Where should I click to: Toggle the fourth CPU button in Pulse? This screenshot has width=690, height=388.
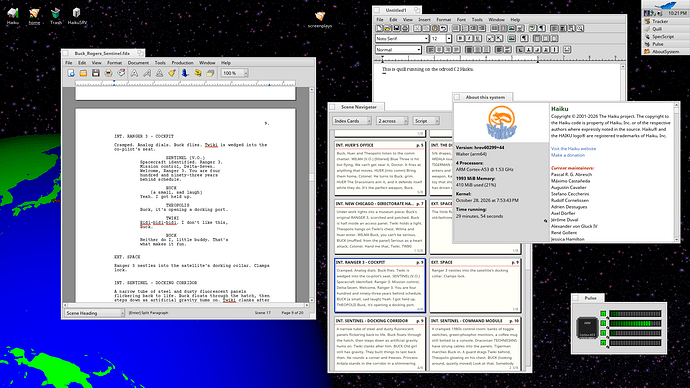603,343
